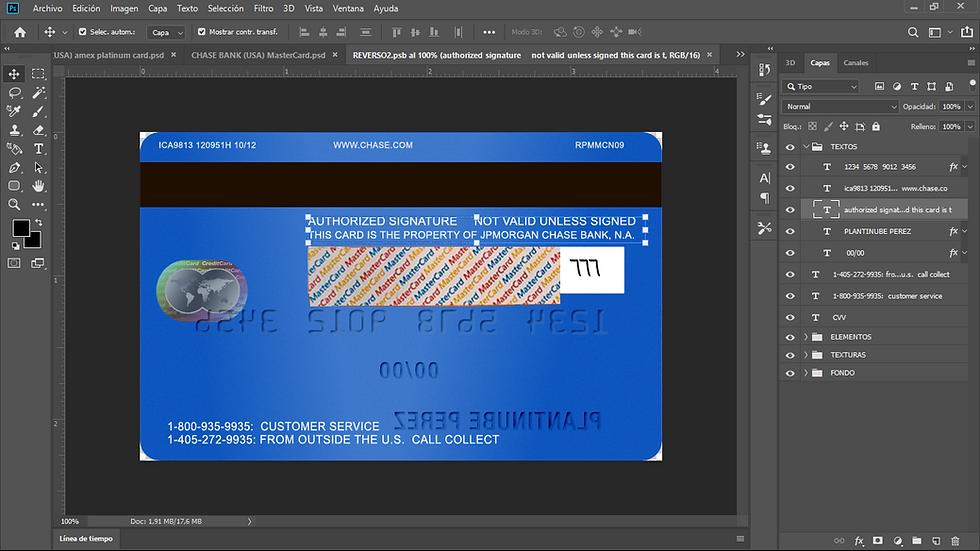980x551 pixels.
Task: Click the foreground color swatch
Action: [x=21, y=229]
